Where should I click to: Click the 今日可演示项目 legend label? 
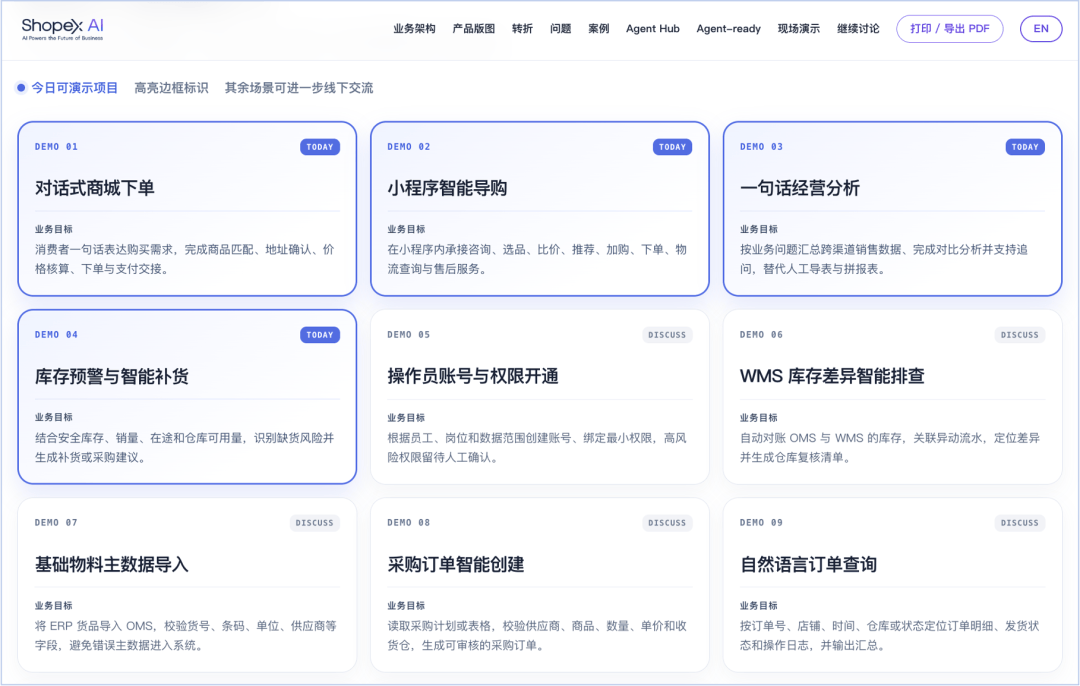click(x=74, y=87)
